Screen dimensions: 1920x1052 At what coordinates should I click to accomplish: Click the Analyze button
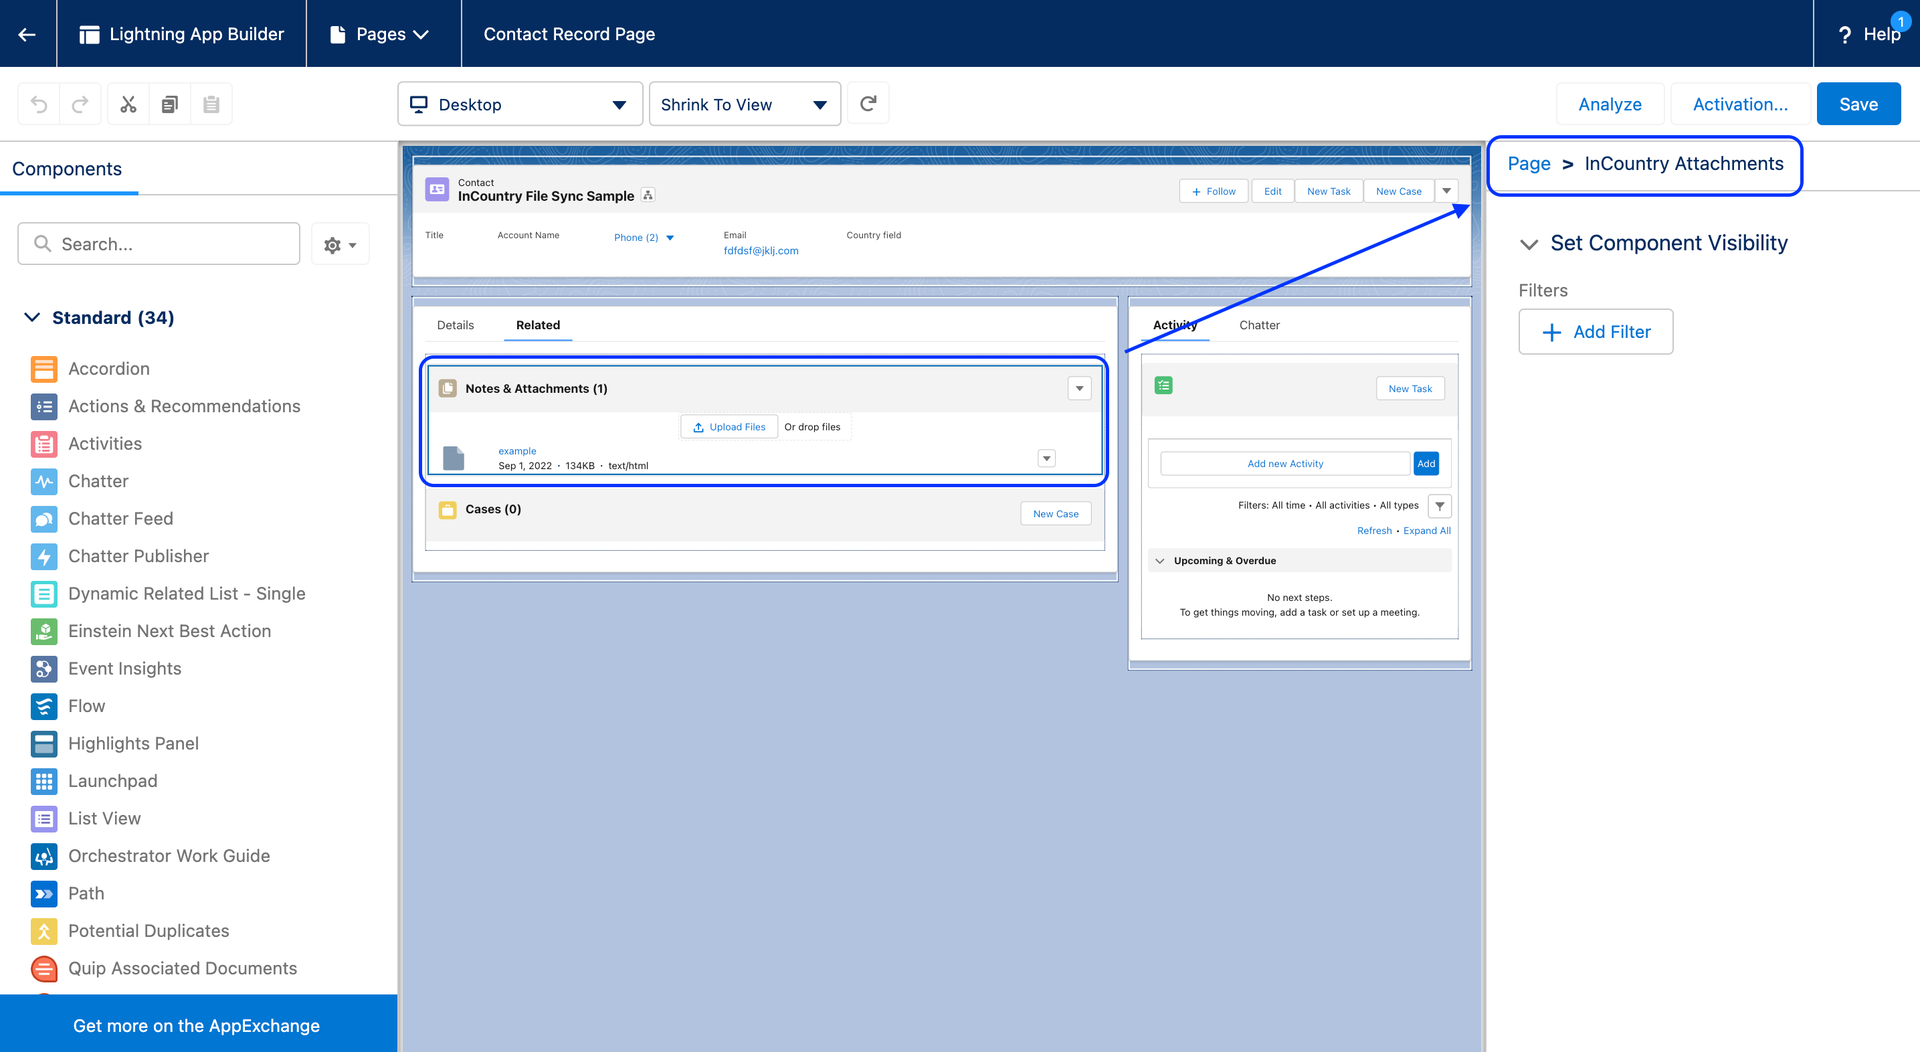tap(1610, 104)
